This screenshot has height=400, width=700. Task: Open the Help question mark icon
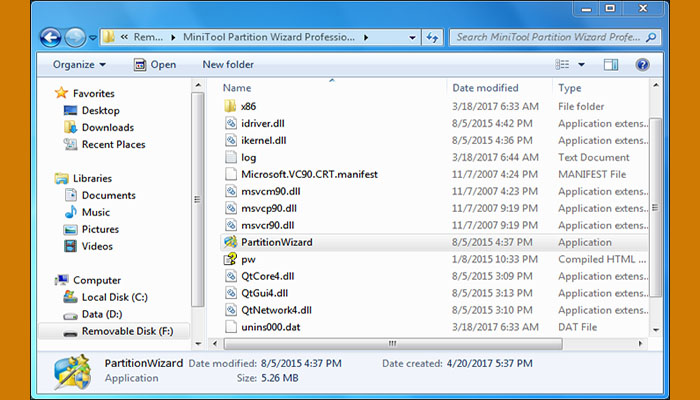(x=642, y=65)
